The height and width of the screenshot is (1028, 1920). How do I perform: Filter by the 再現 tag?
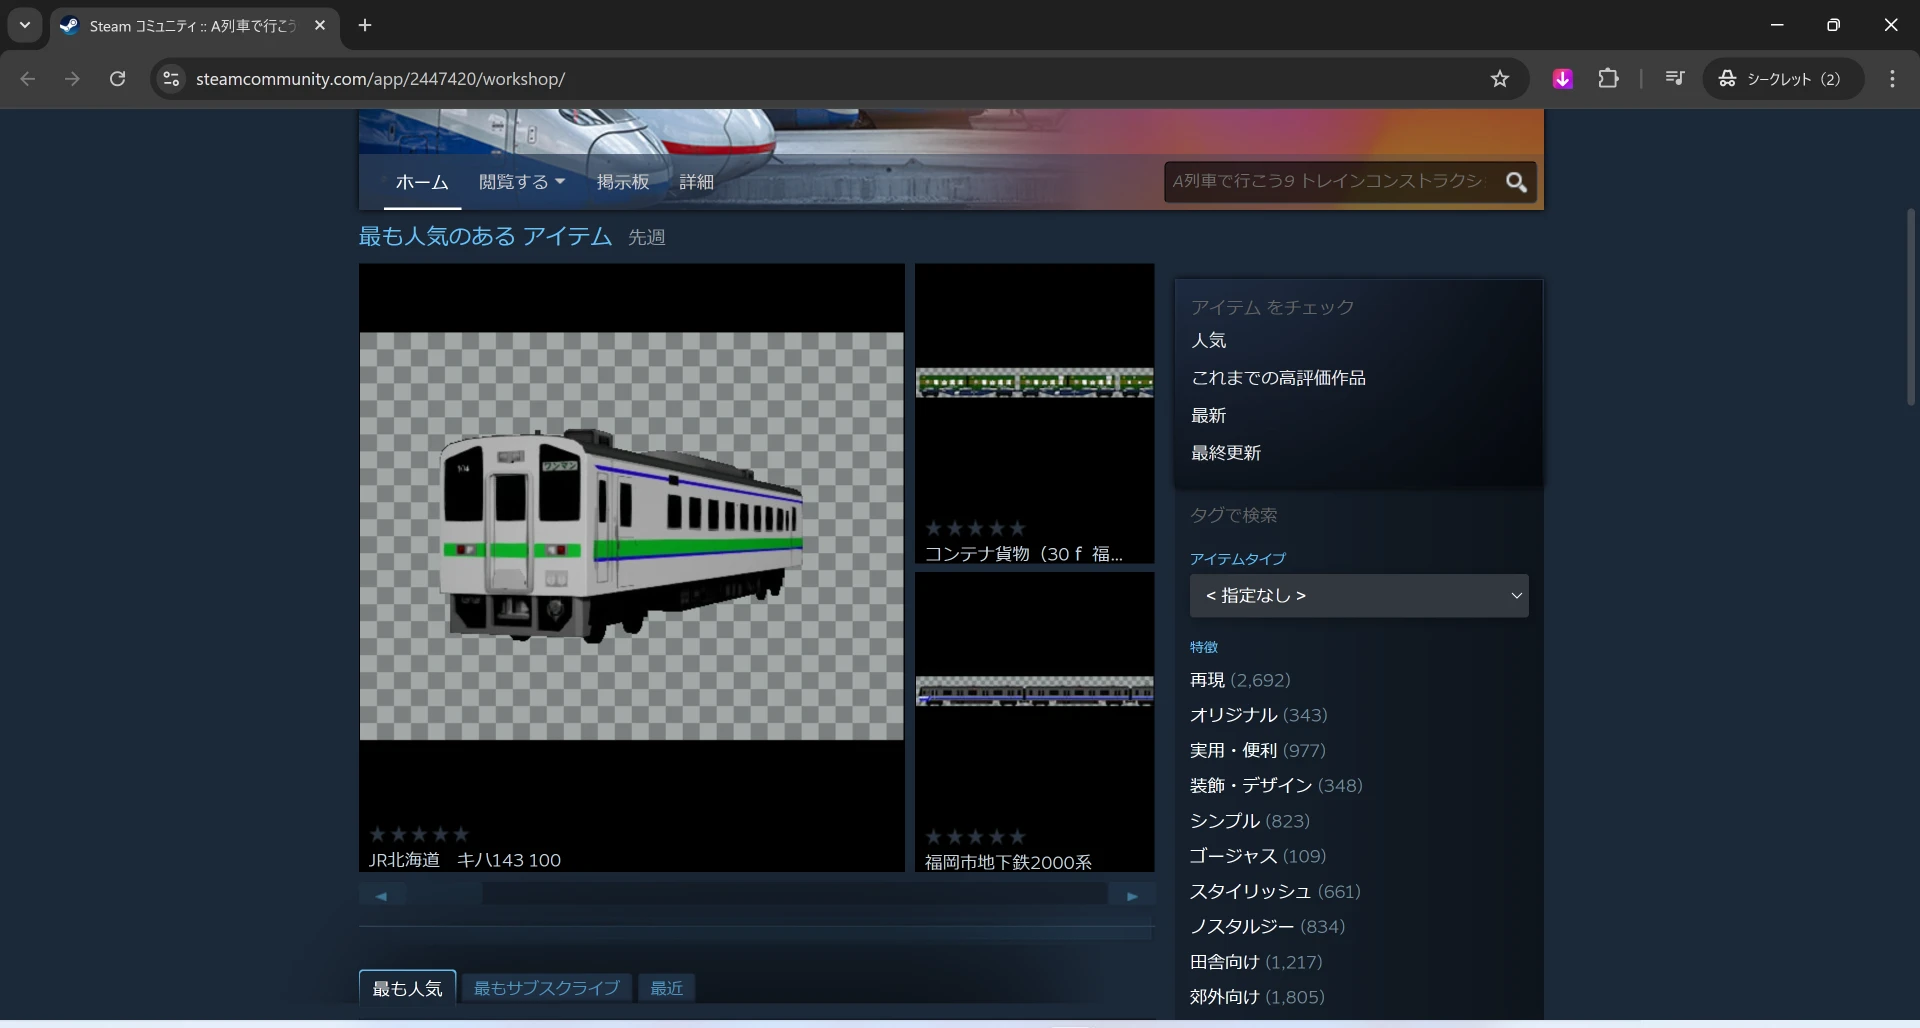click(x=1207, y=680)
